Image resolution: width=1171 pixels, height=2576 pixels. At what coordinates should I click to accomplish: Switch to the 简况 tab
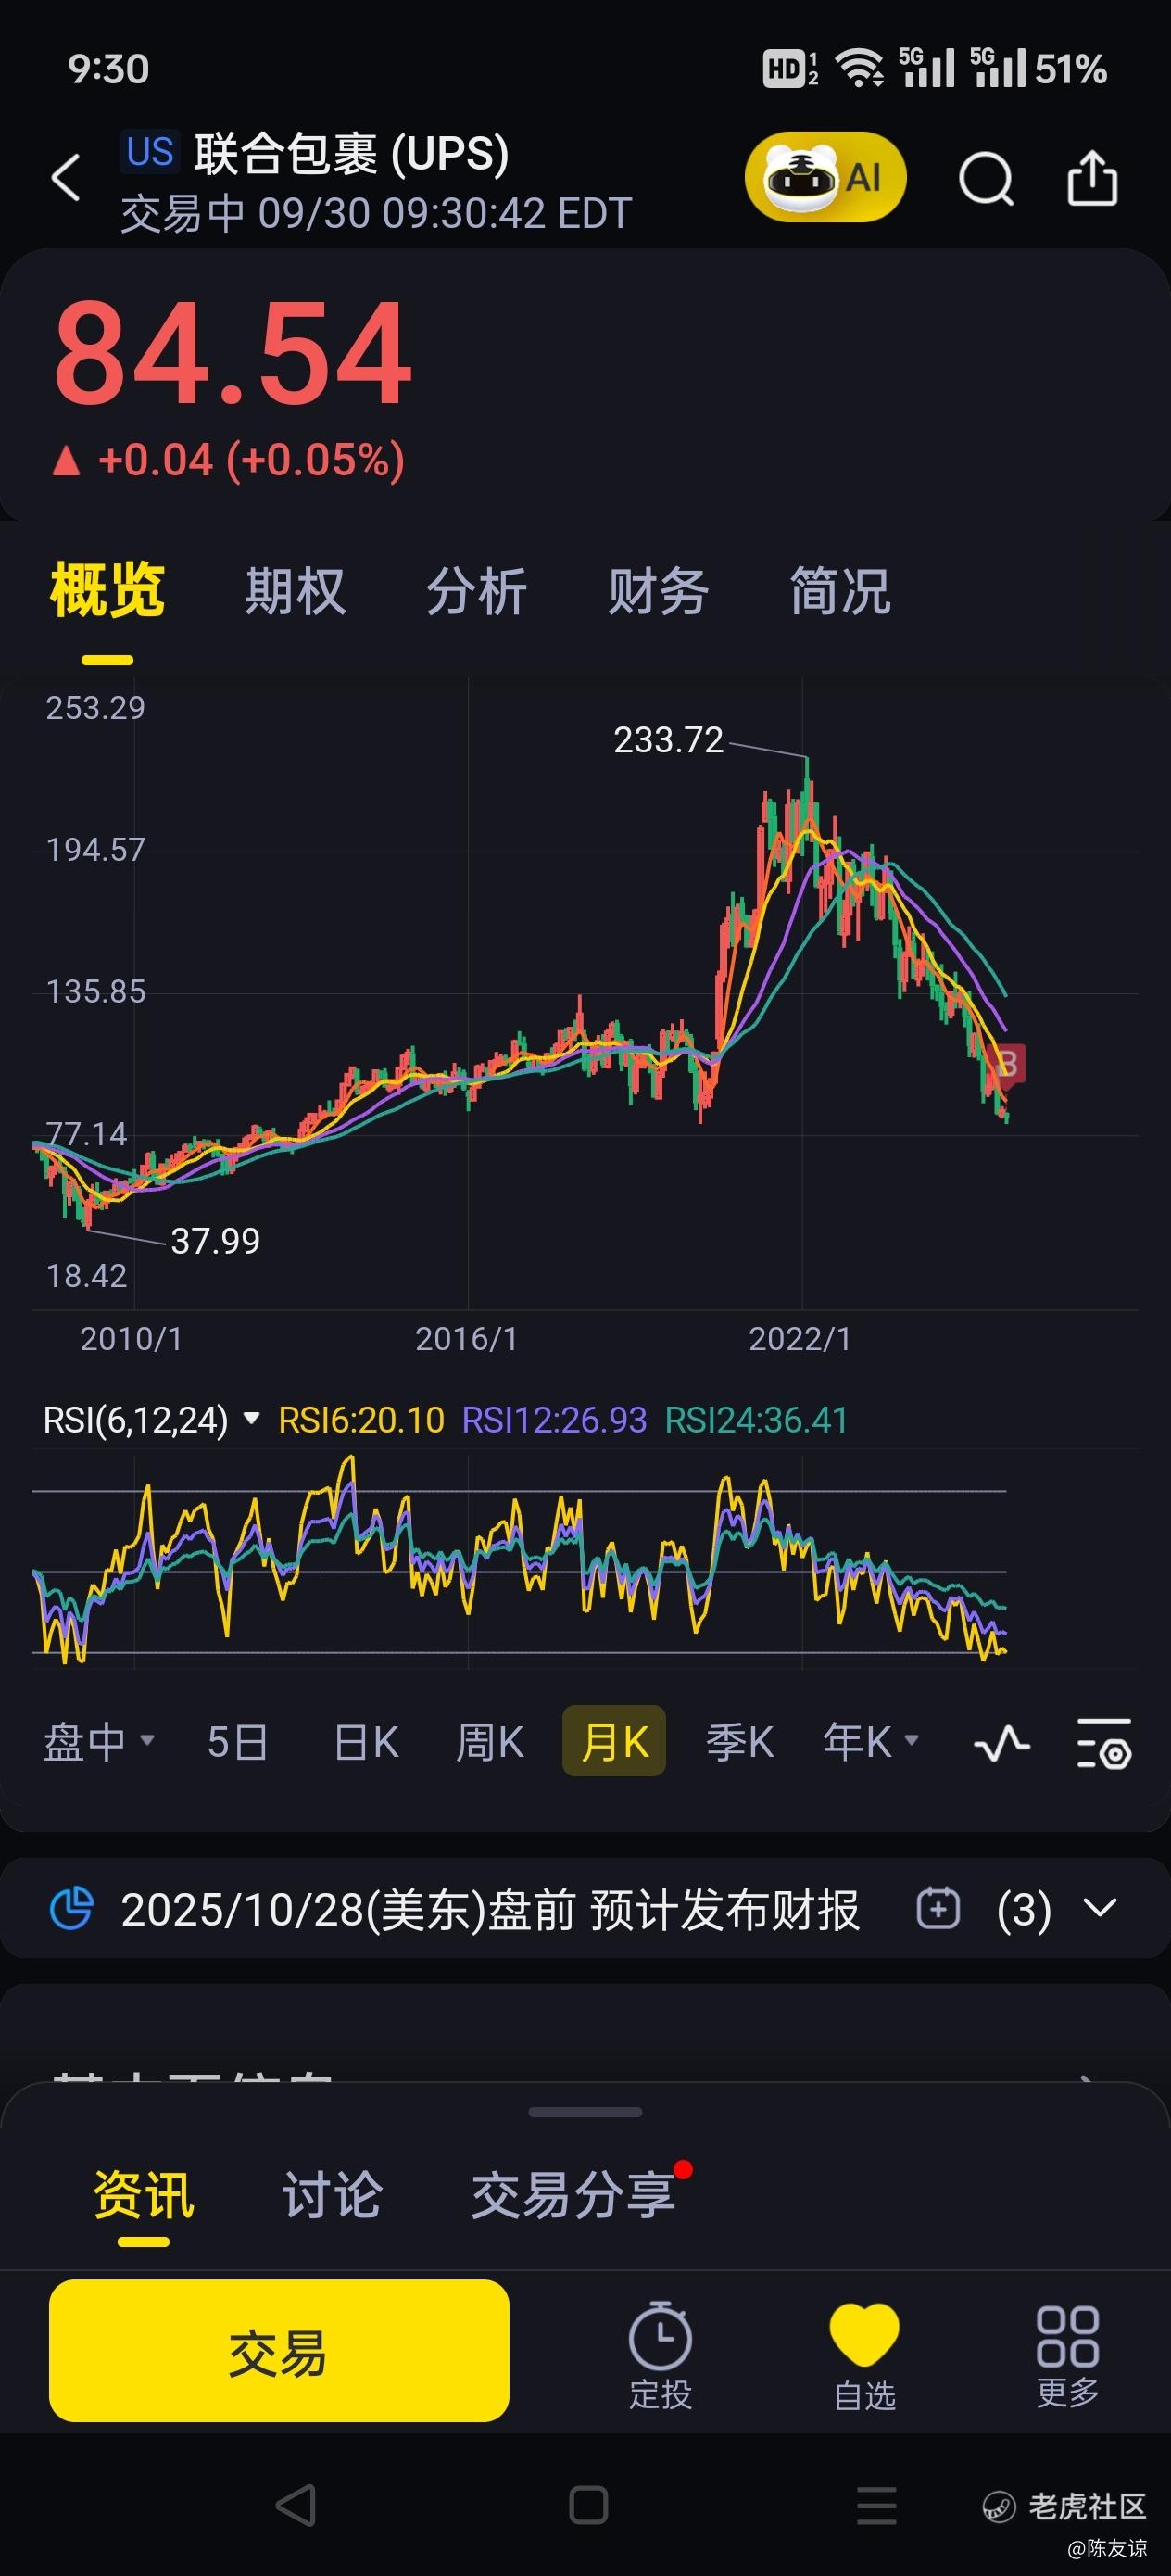(x=840, y=590)
